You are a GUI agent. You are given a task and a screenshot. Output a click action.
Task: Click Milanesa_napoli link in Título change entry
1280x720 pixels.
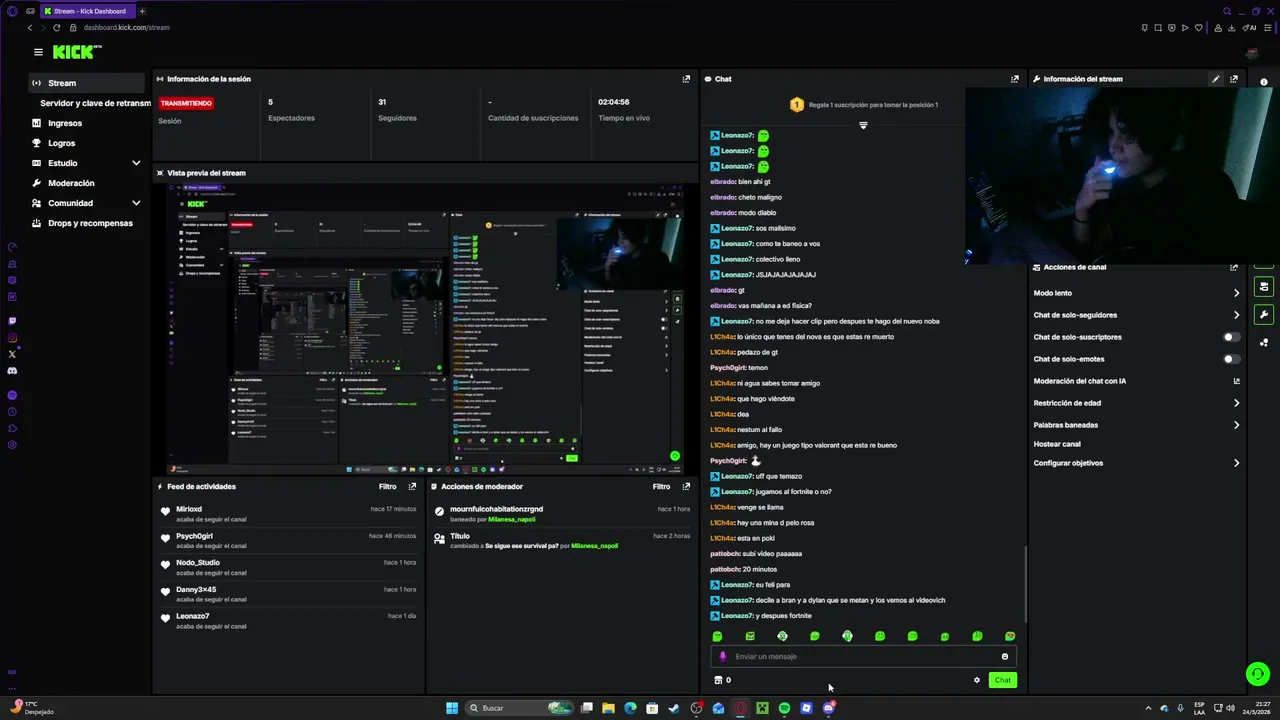click(595, 546)
